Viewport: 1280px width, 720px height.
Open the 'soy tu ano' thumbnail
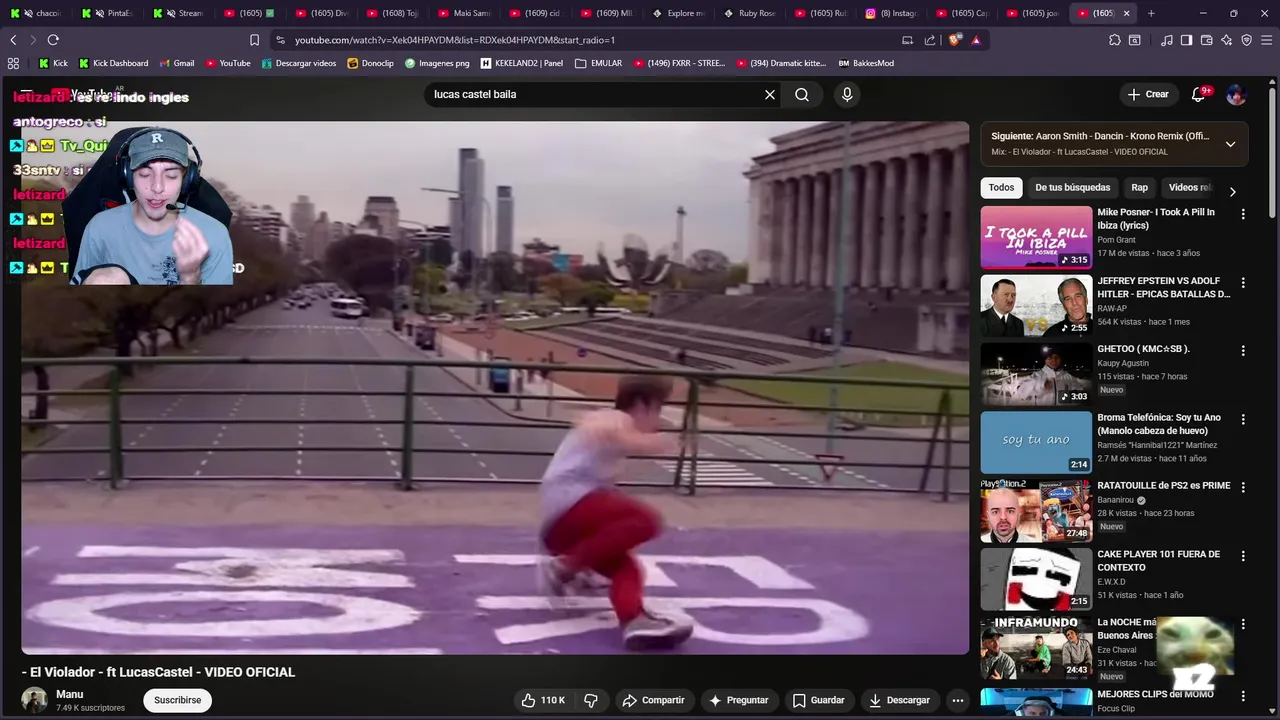coord(1036,442)
